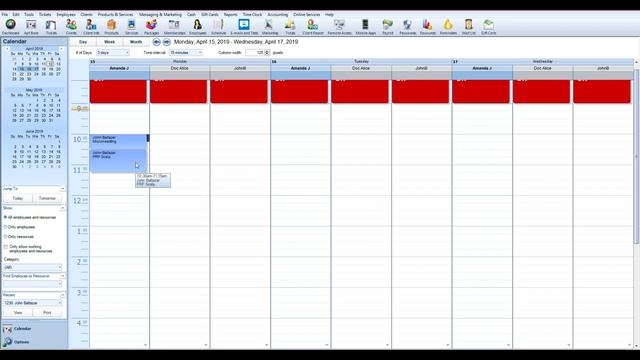Click Amanda J column header for Monday

tap(119, 68)
